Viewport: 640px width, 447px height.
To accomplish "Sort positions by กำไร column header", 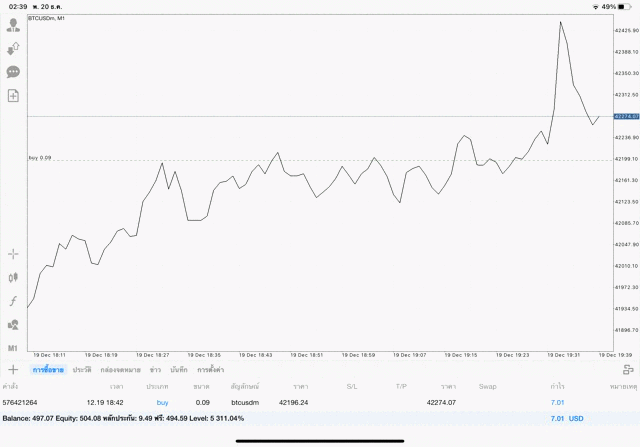I will 557,385.
